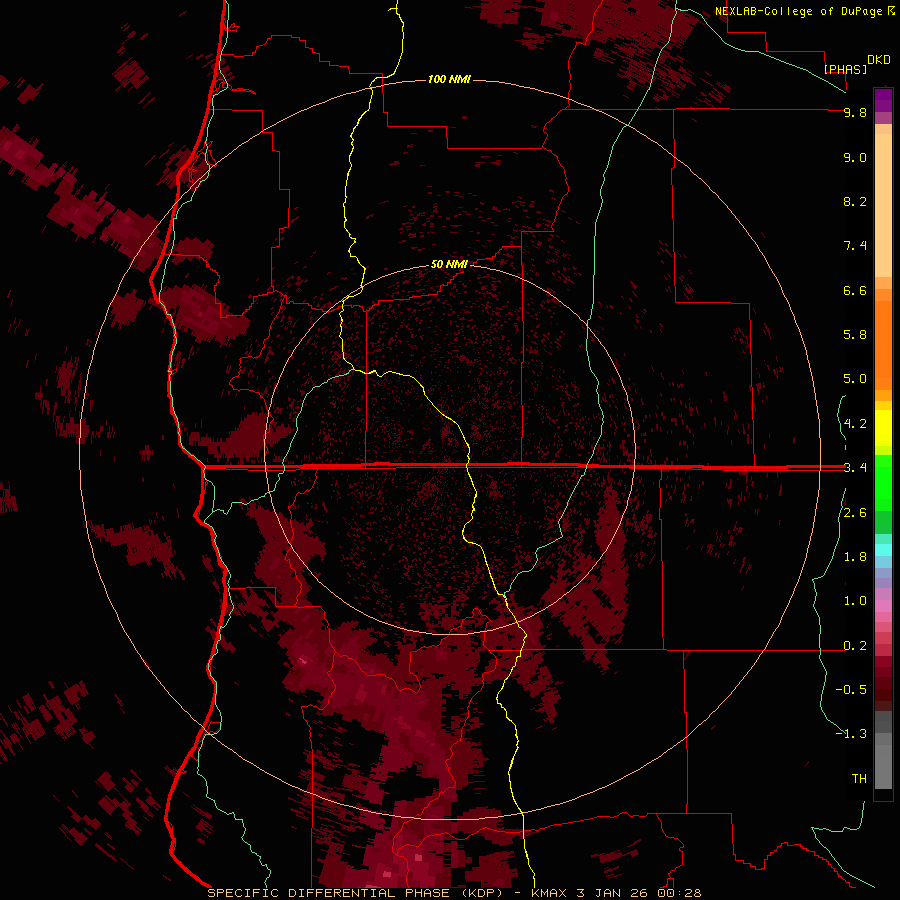This screenshot has width=900, height=900.
Task: Select the 4.2 scale value
Action: 855,424
